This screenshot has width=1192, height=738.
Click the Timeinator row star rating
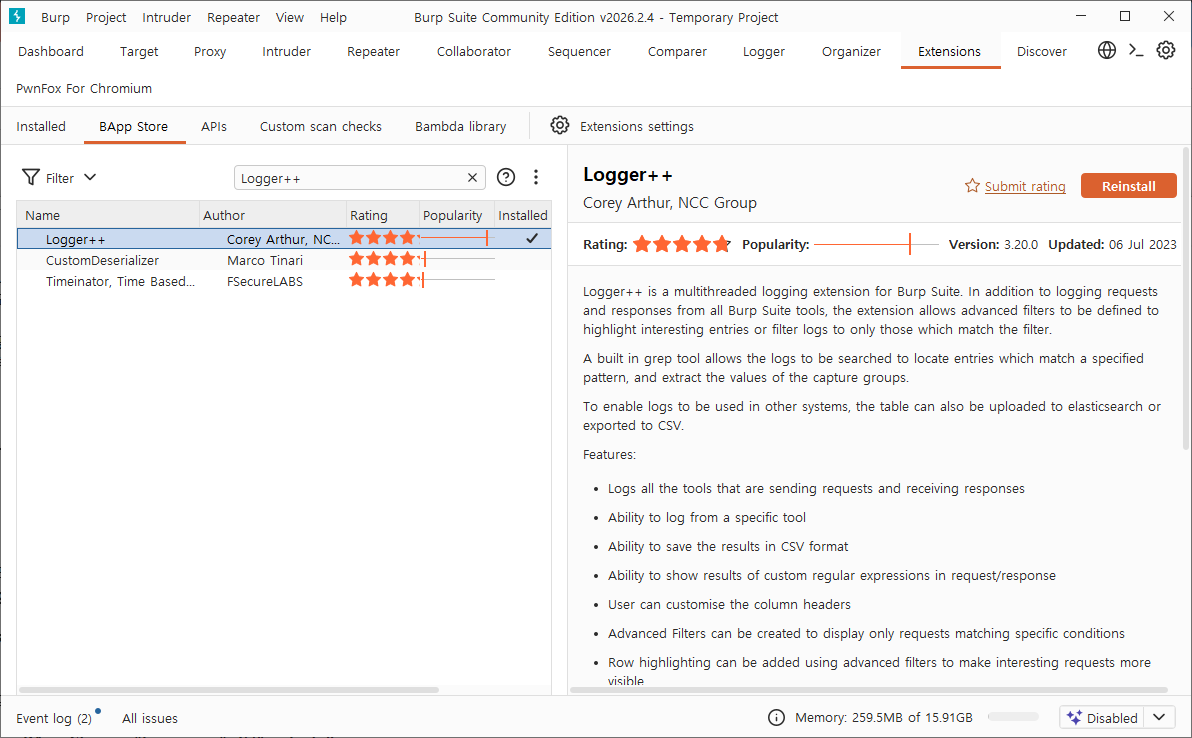pyautogui.click(x=383, y=280)
